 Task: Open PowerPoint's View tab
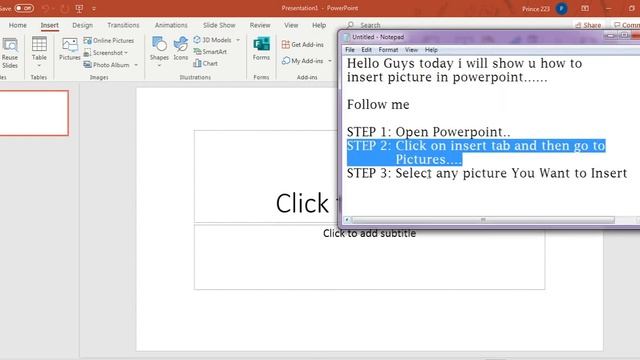(x=291, y=25)
